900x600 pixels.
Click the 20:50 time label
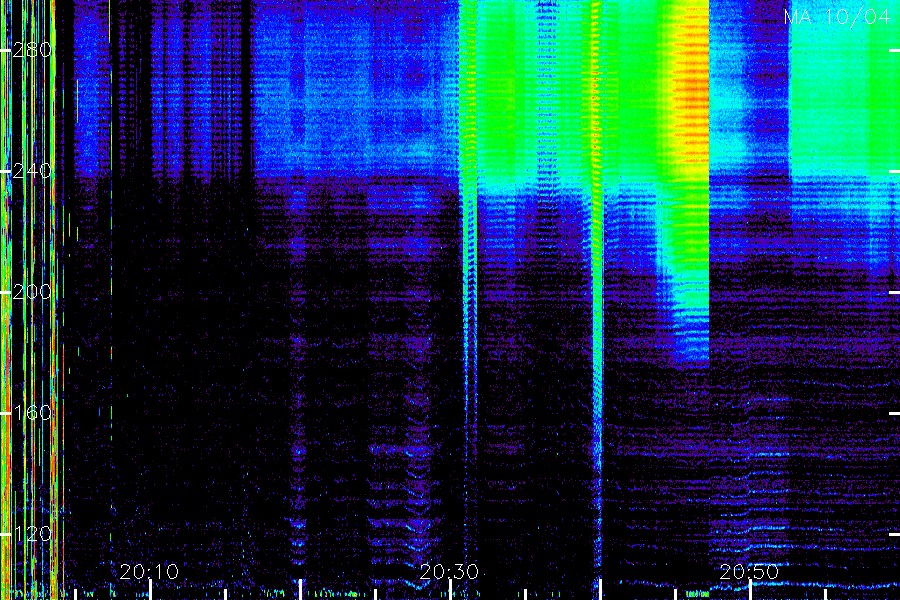pos(750,572)
